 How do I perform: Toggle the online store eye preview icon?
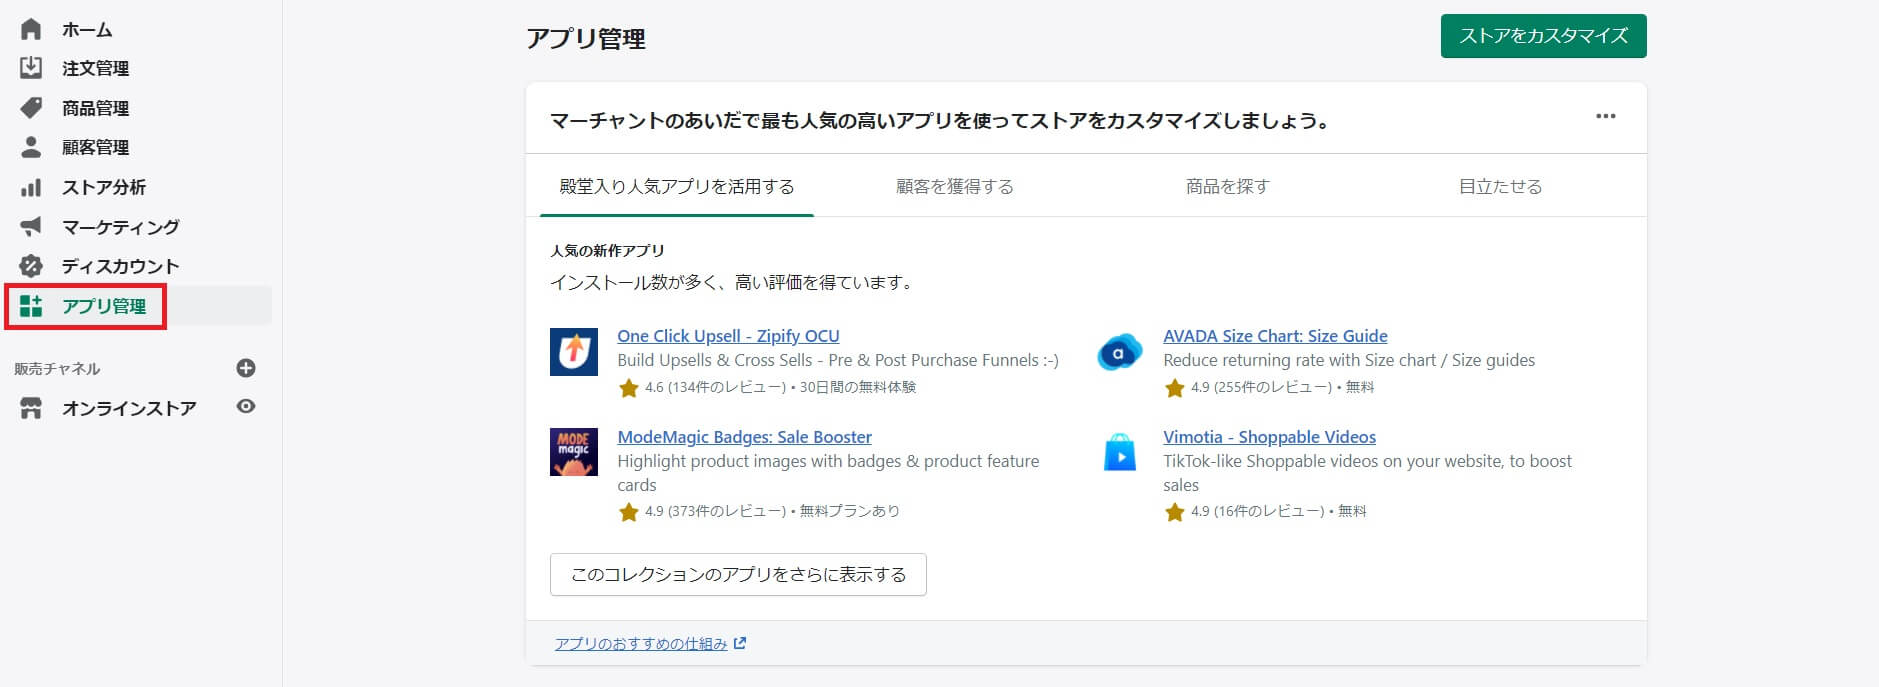pos(246,407)
